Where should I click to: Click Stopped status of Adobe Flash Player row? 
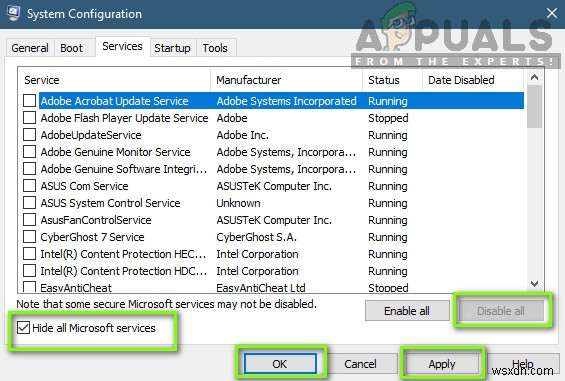tap(388, 118)
